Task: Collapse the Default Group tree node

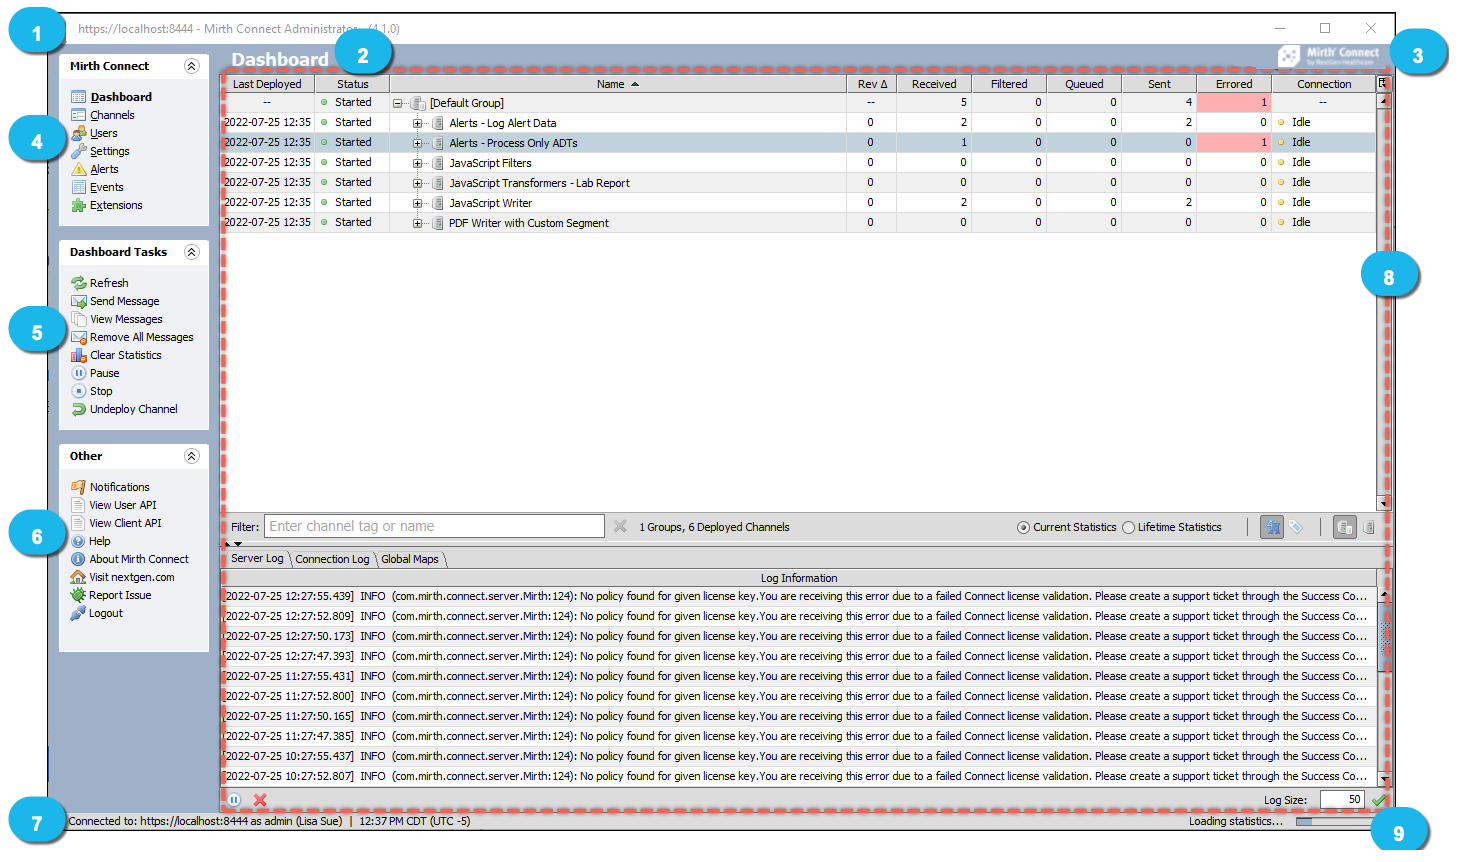Action: (x=398, y=103)
